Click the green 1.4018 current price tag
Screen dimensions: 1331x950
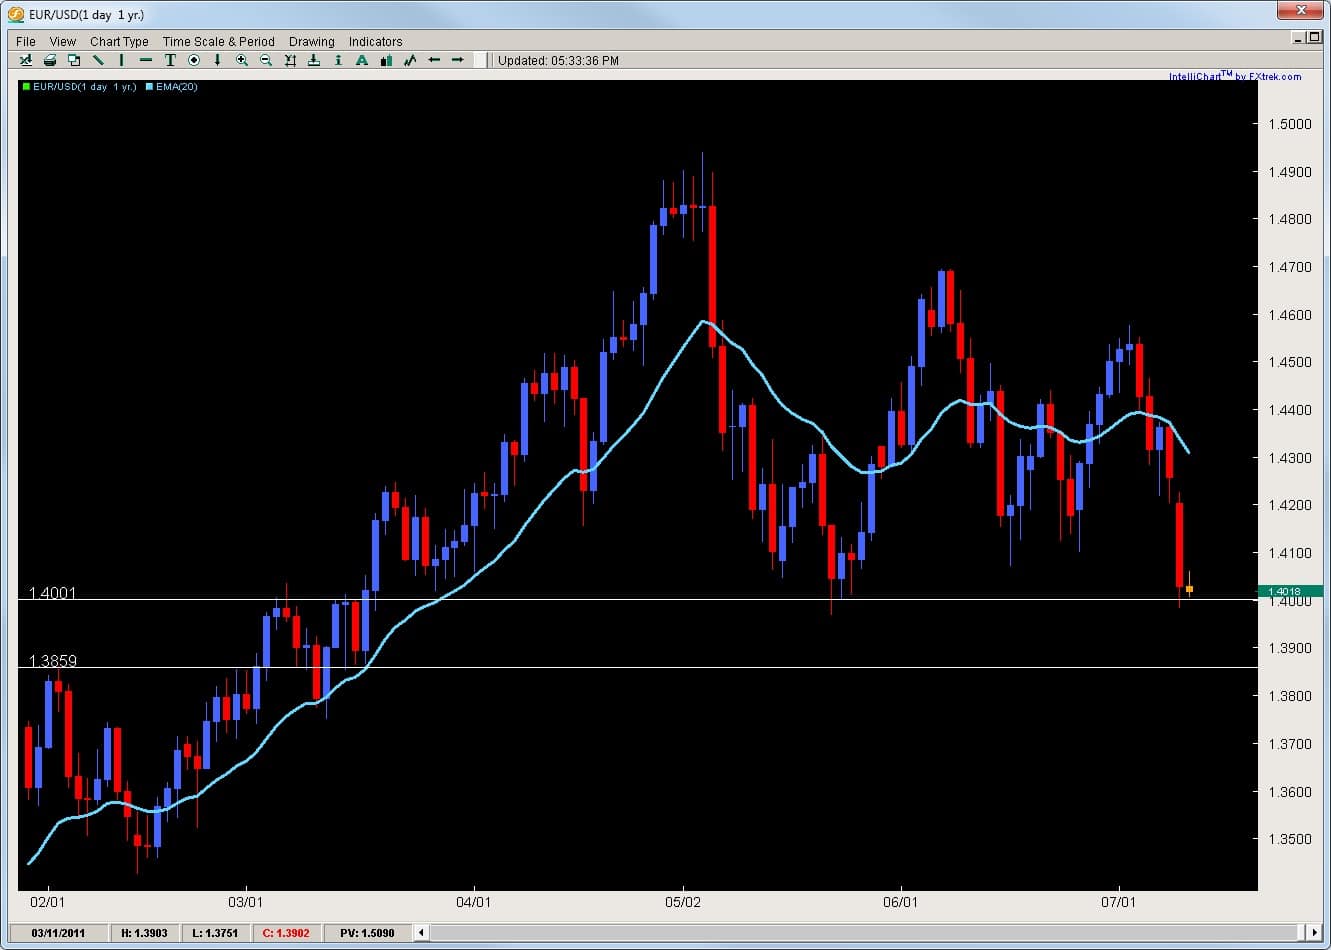[x=1290, y=592]
